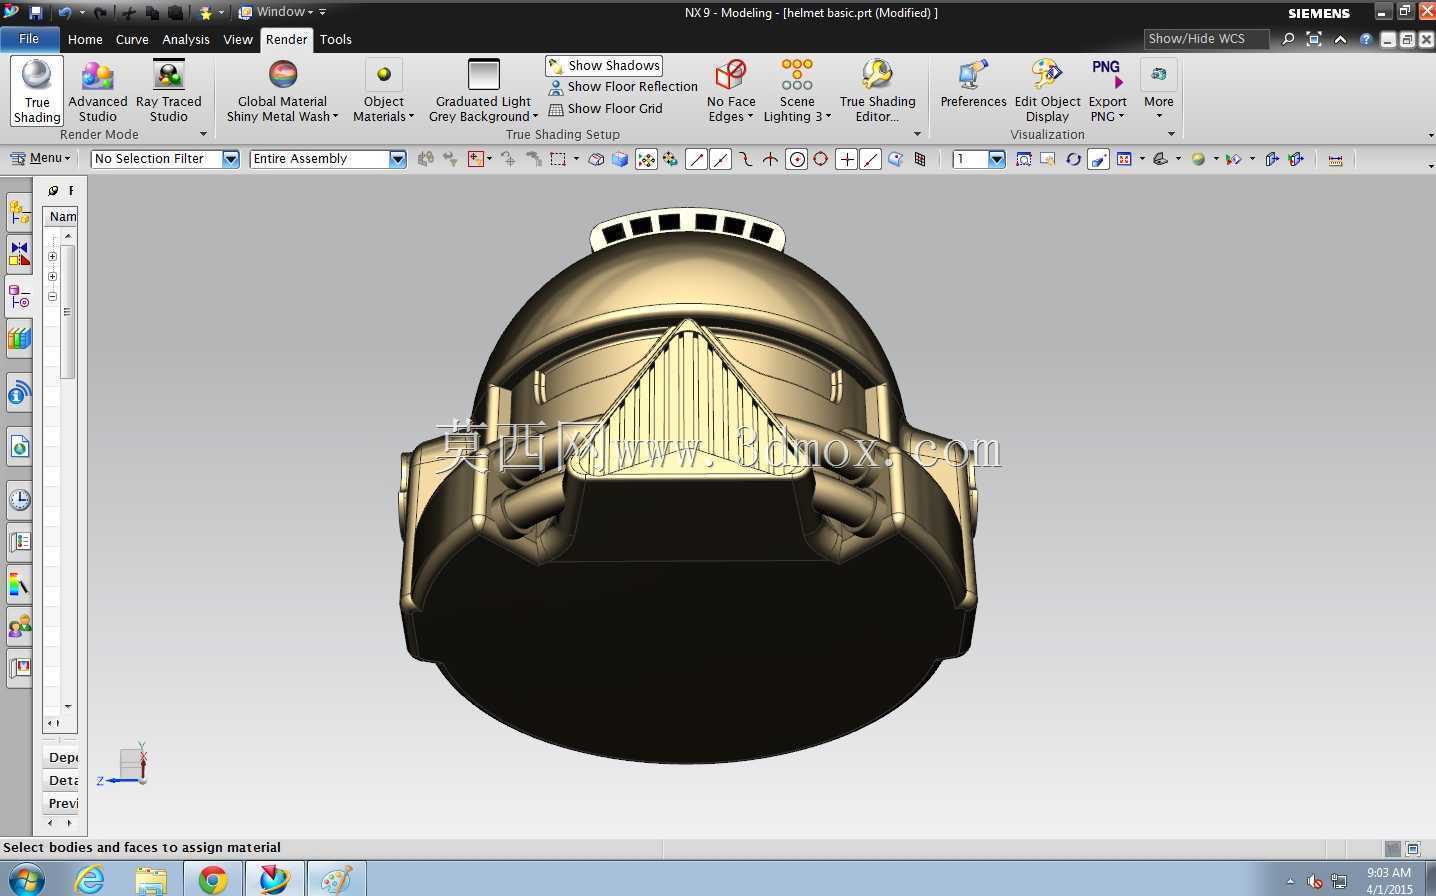Open the Web Browser side tab

point(19,446)
